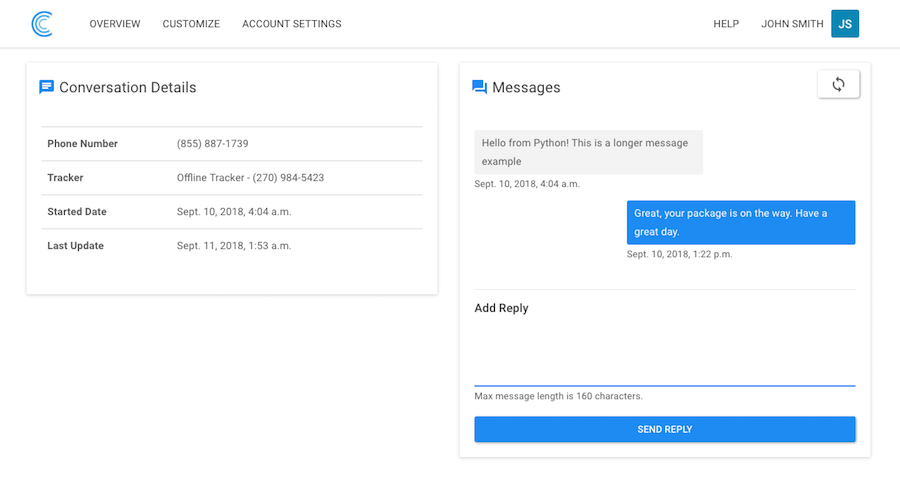Click the Conversation Details chat icon
The width and height of the screenshot is (900, 491).
(47, 87)
